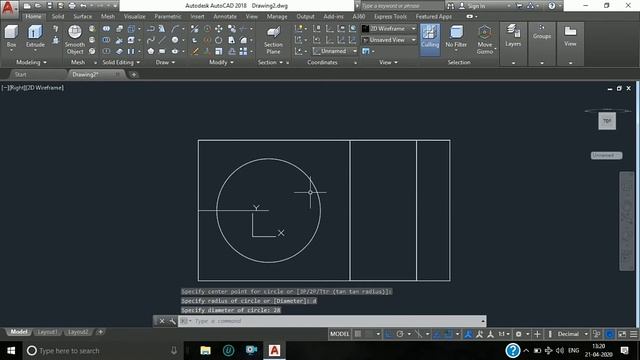Click the Smooth Object tool
The width and height of the screenshot is (640, 360).
75,40
